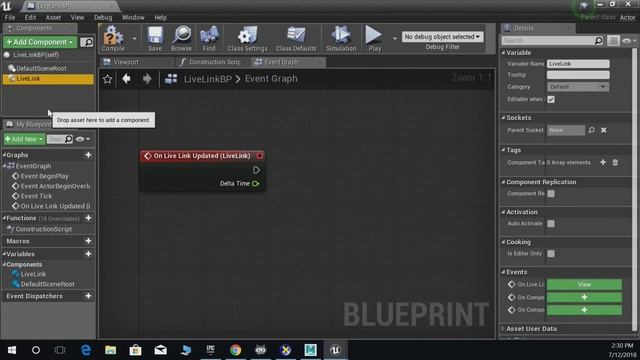Select Event BeginPlay in graphs list
This screenshot has height=360, width=640.
point(44,176)
